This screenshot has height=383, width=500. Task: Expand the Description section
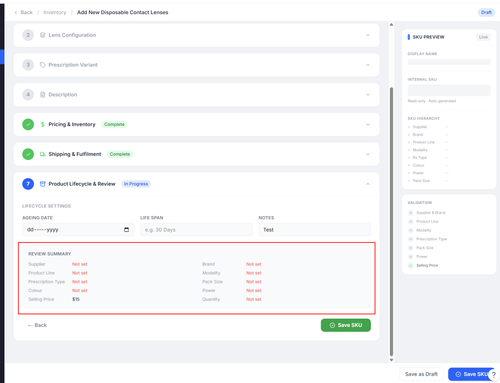368,95
